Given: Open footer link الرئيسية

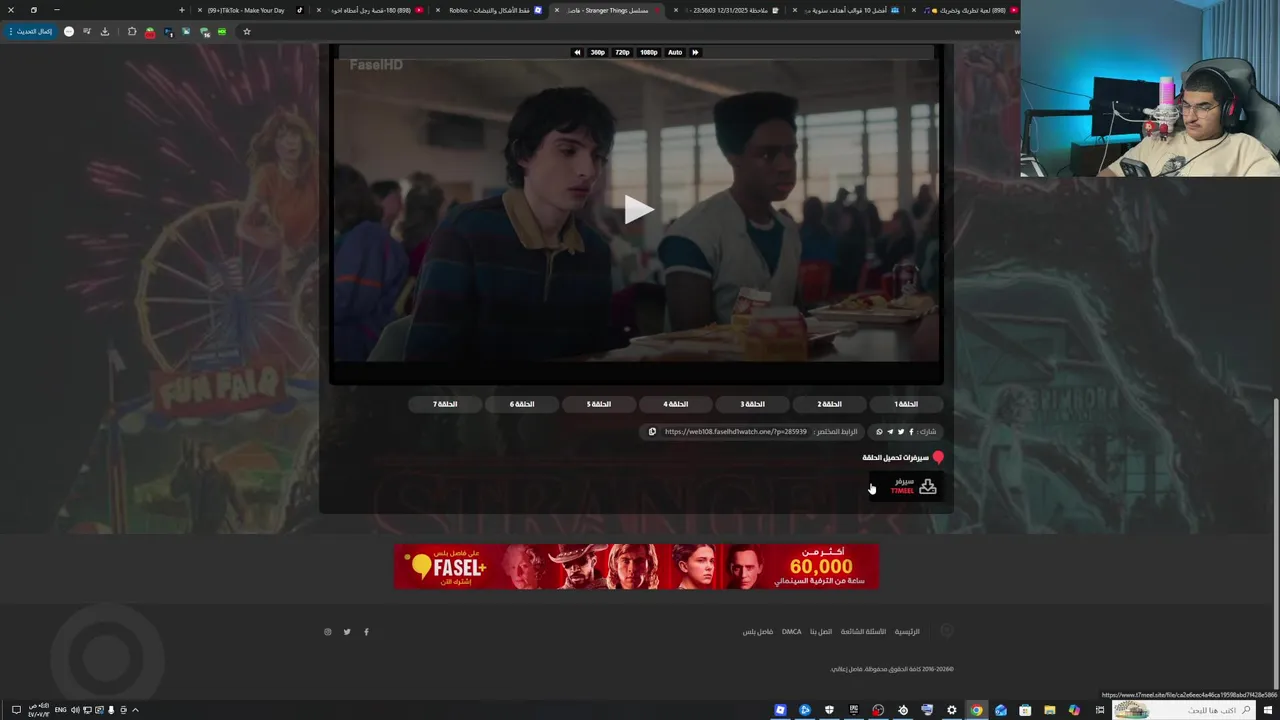Looking at the screenshot, I should tap(907, 632).
